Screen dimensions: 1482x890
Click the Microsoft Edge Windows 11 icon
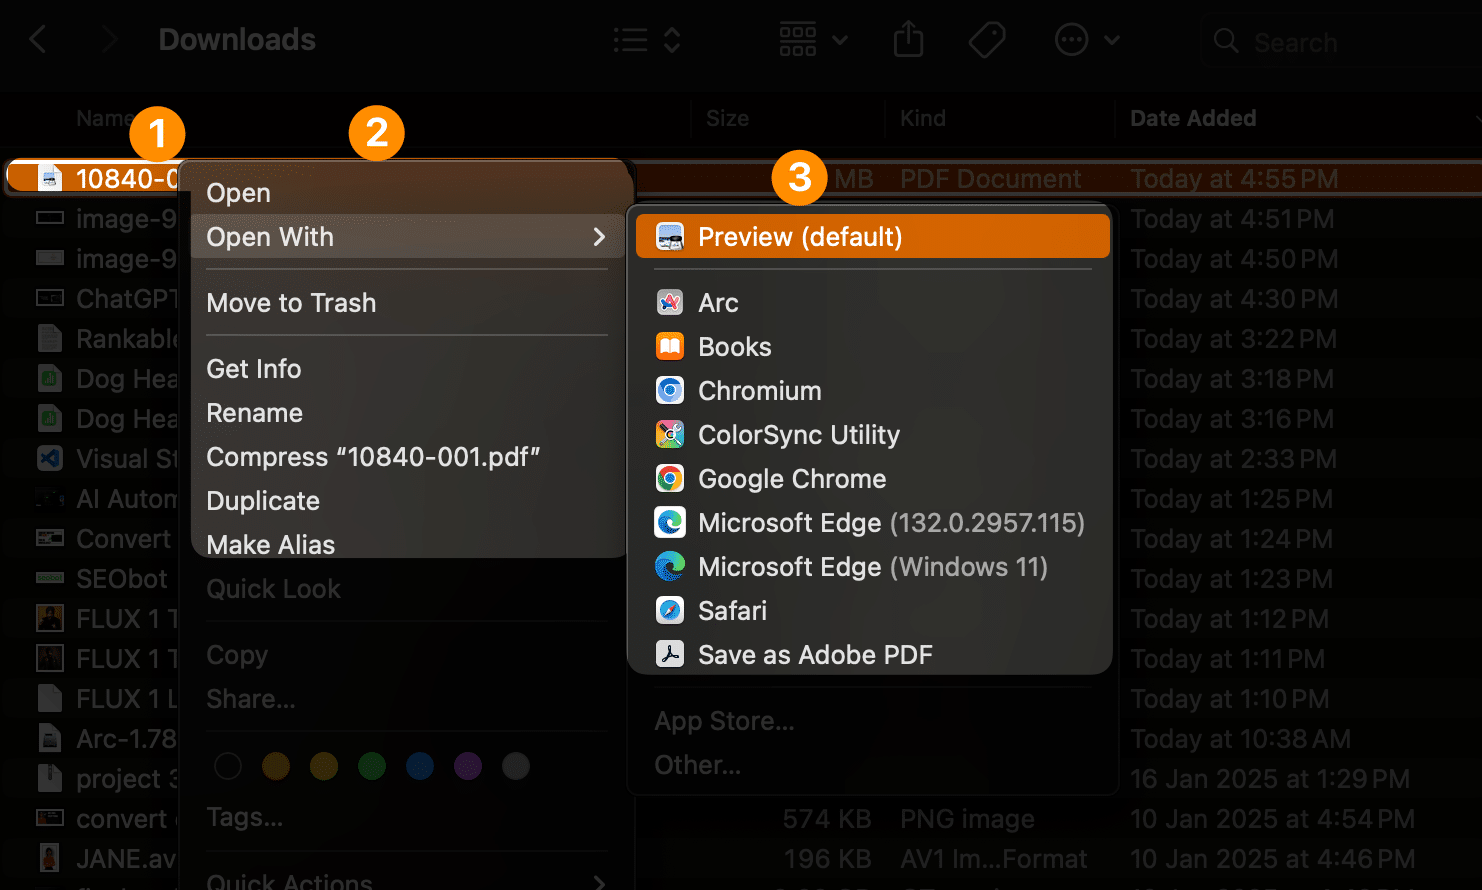[670, 567]
